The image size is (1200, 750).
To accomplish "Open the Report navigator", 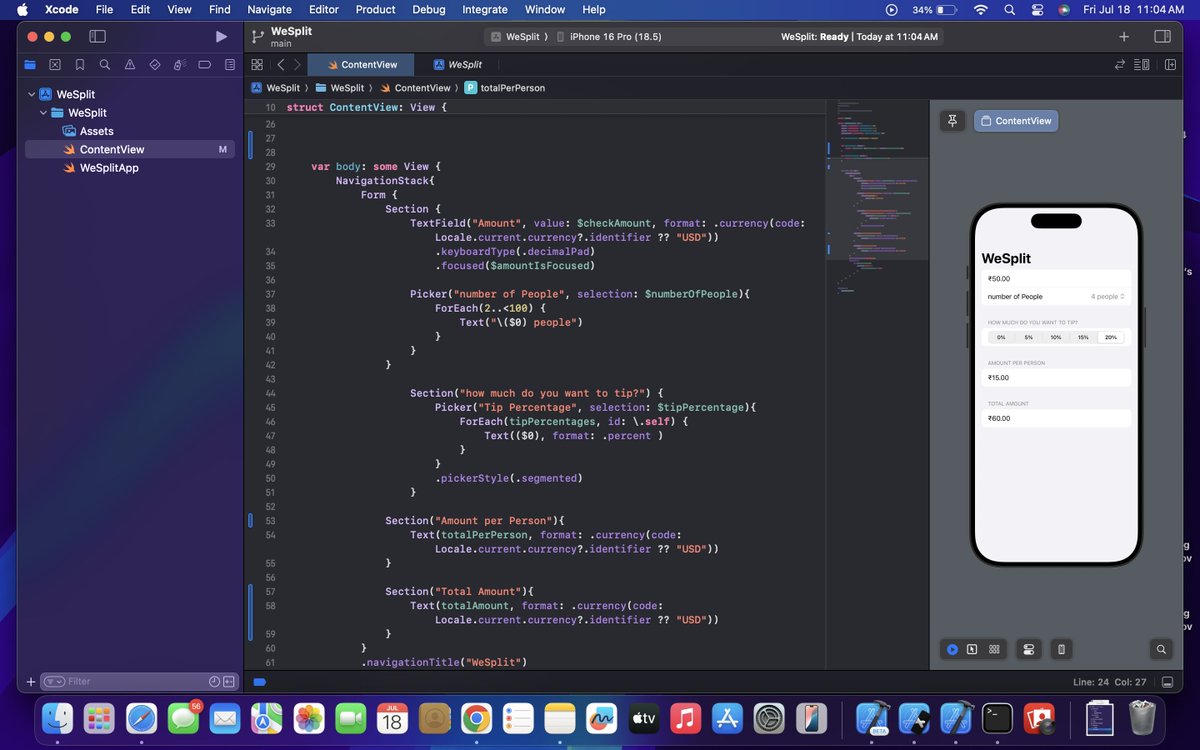I will tap(230, 65).
